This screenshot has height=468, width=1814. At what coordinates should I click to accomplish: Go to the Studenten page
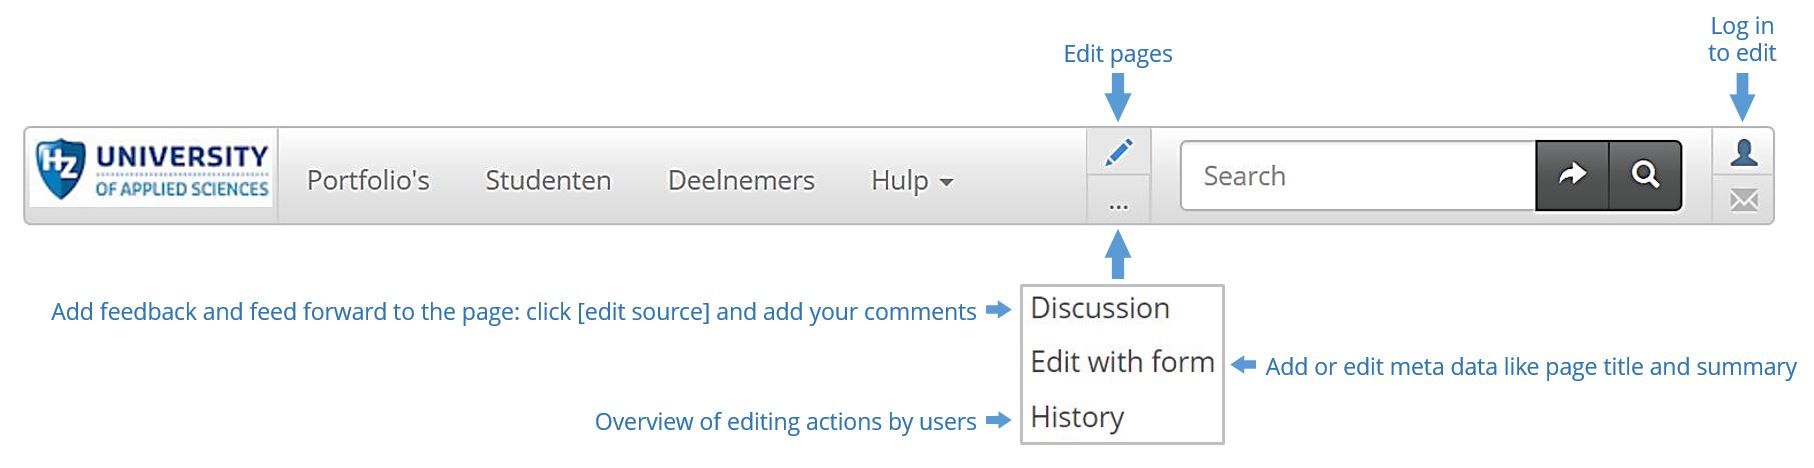pyautogui.click(x=548, y=181)
